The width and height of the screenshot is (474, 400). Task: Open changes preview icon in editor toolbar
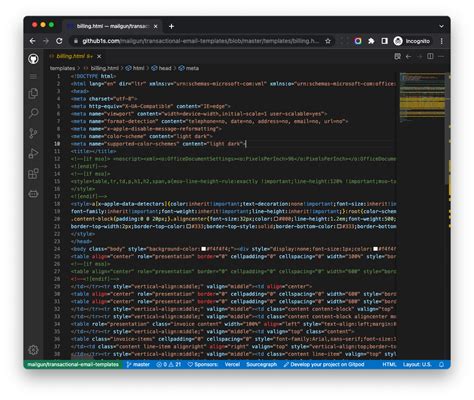pos(397,56)
